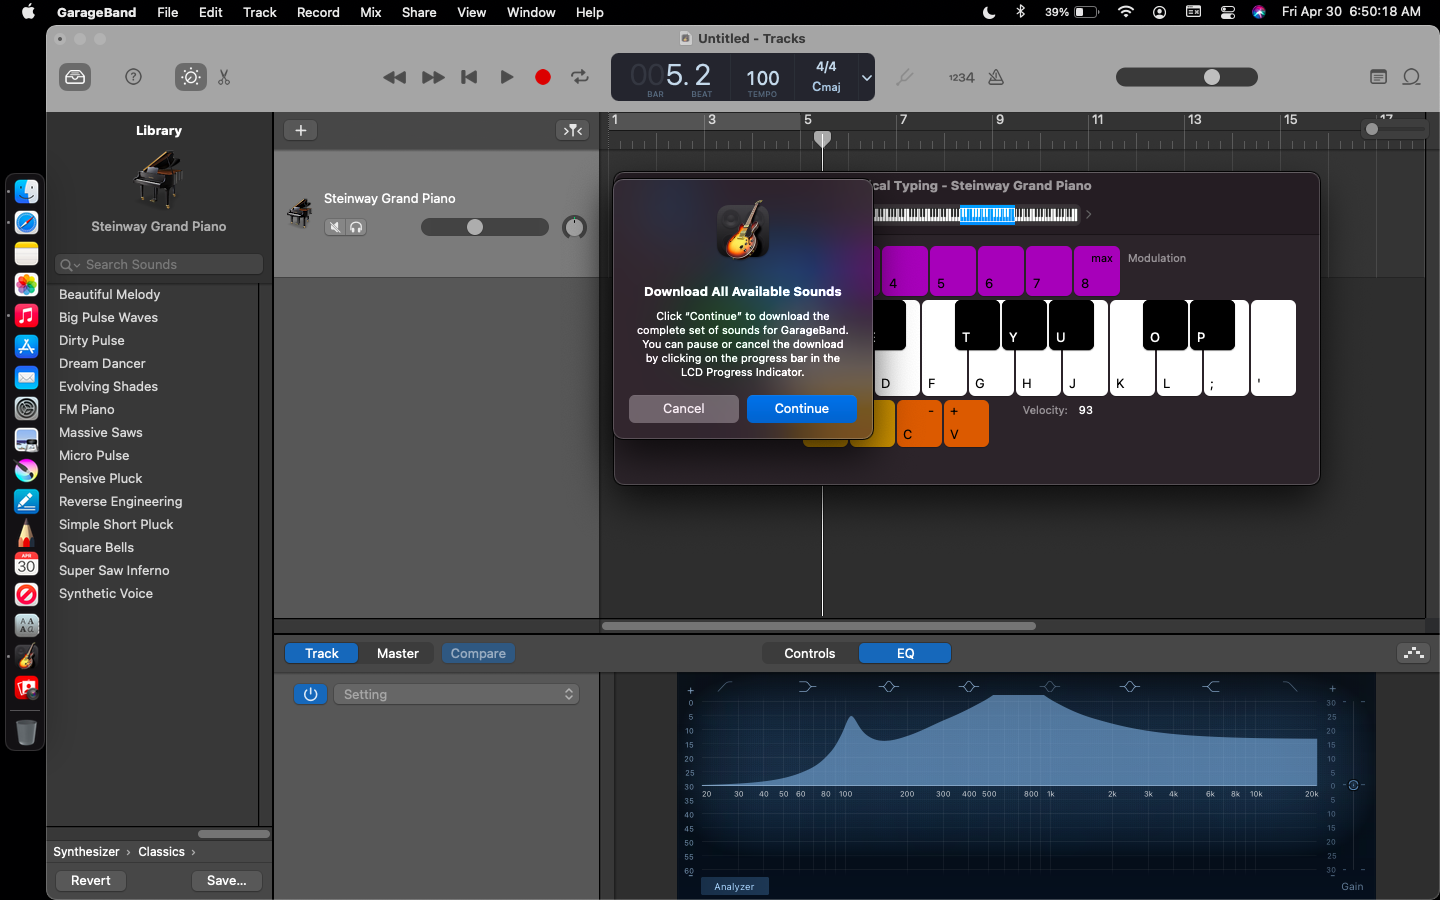
Task: Select the Classics breadcrumb in Library
Action: [x=161, y=852]
